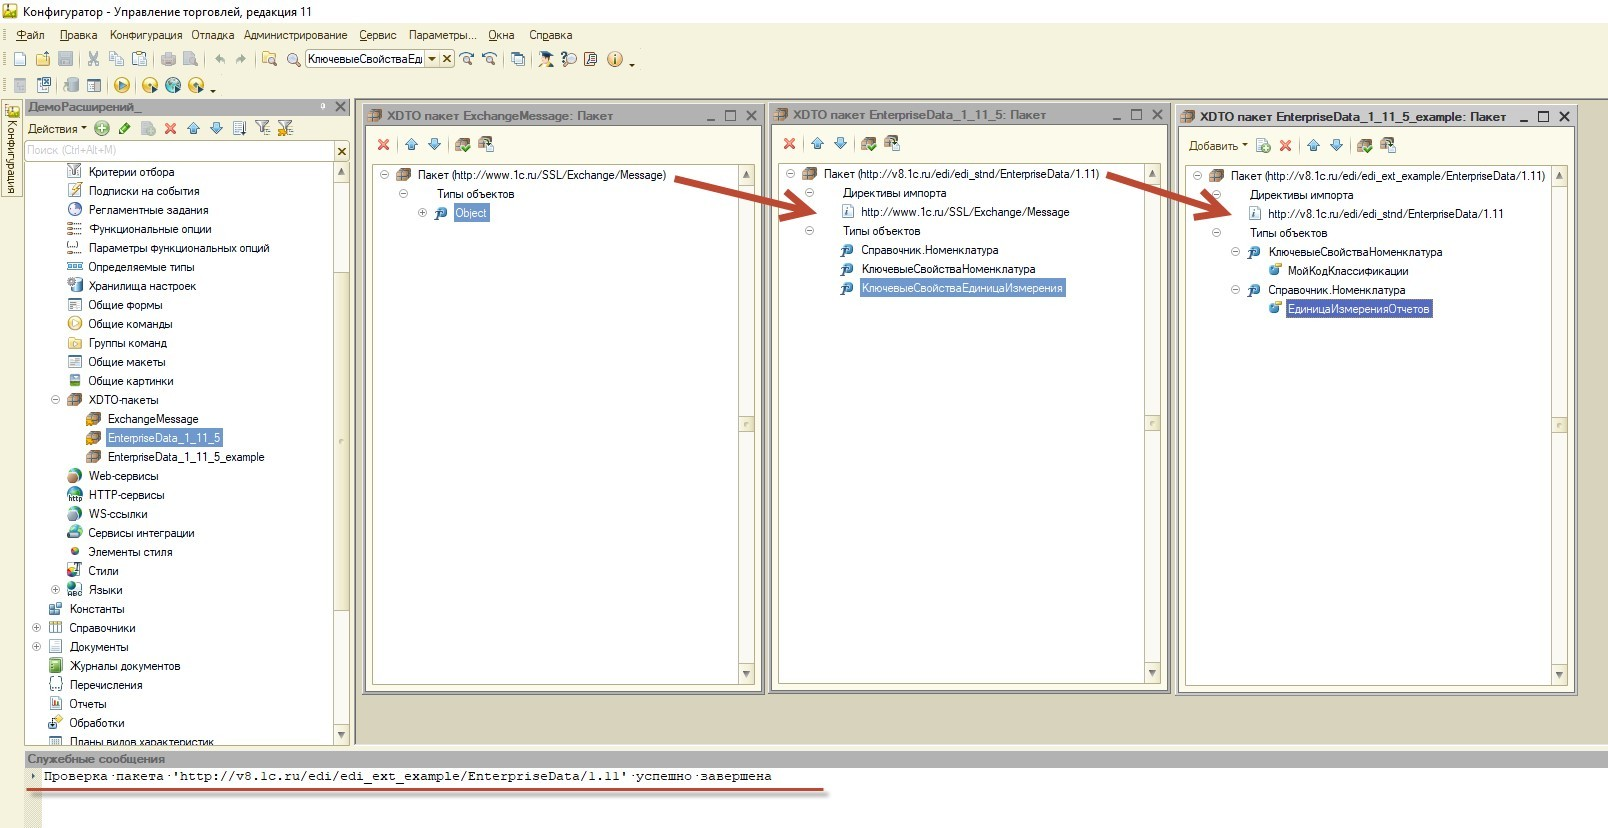Click the Поиск search field in configuration panel
Image resolution: width=1608 pixels, height=828 pixels.
coord(178,150)
